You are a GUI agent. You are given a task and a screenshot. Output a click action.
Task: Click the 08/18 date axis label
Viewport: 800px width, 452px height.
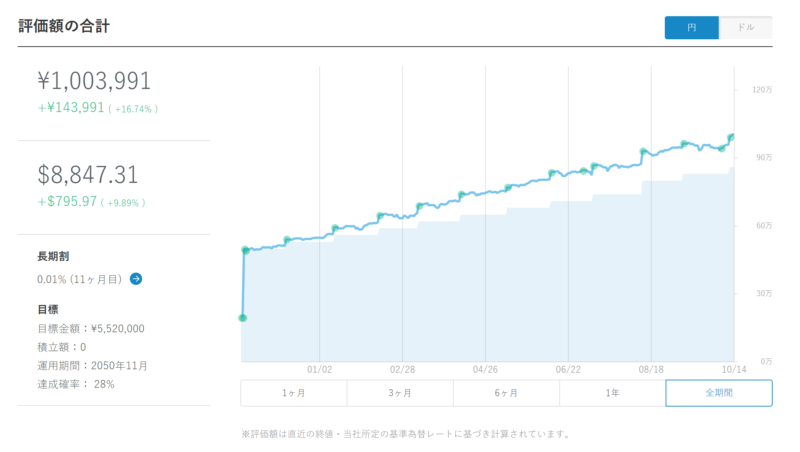pyautogui.click(x=651, y=369)
